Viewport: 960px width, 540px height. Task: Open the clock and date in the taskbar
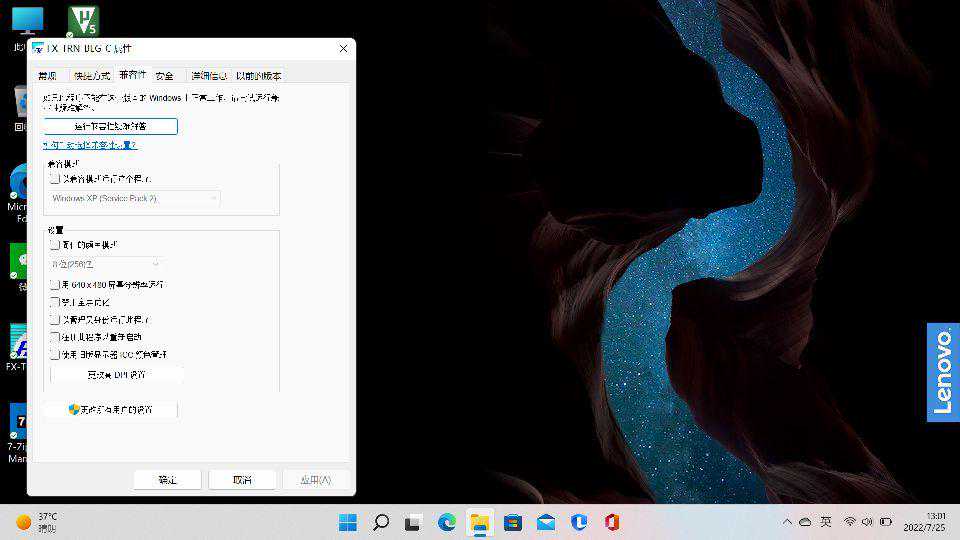click(924, 522)
